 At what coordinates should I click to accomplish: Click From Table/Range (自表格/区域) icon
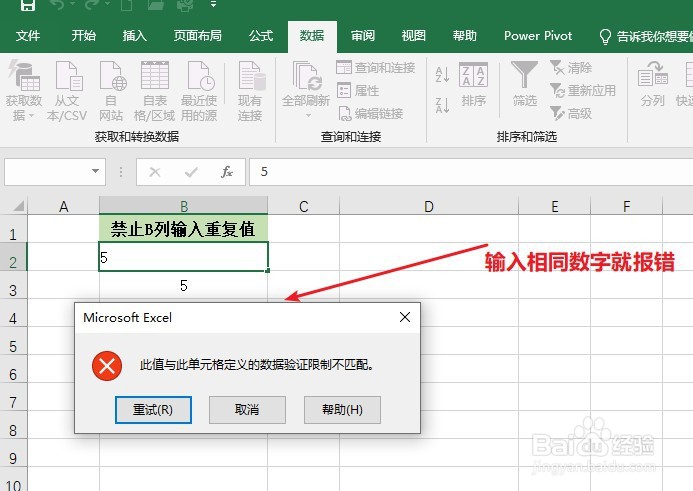pos(155,75)
